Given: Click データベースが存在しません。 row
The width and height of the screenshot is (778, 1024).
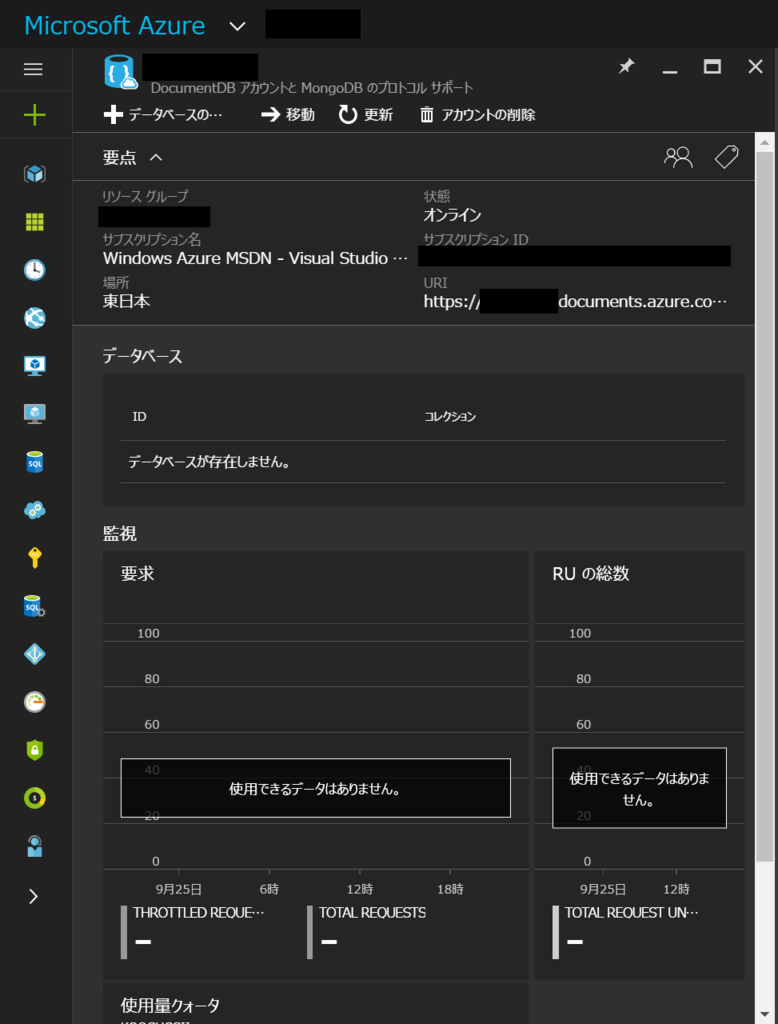Looking at the screenshot, I should pyautogui.click(x=423, y=462).
